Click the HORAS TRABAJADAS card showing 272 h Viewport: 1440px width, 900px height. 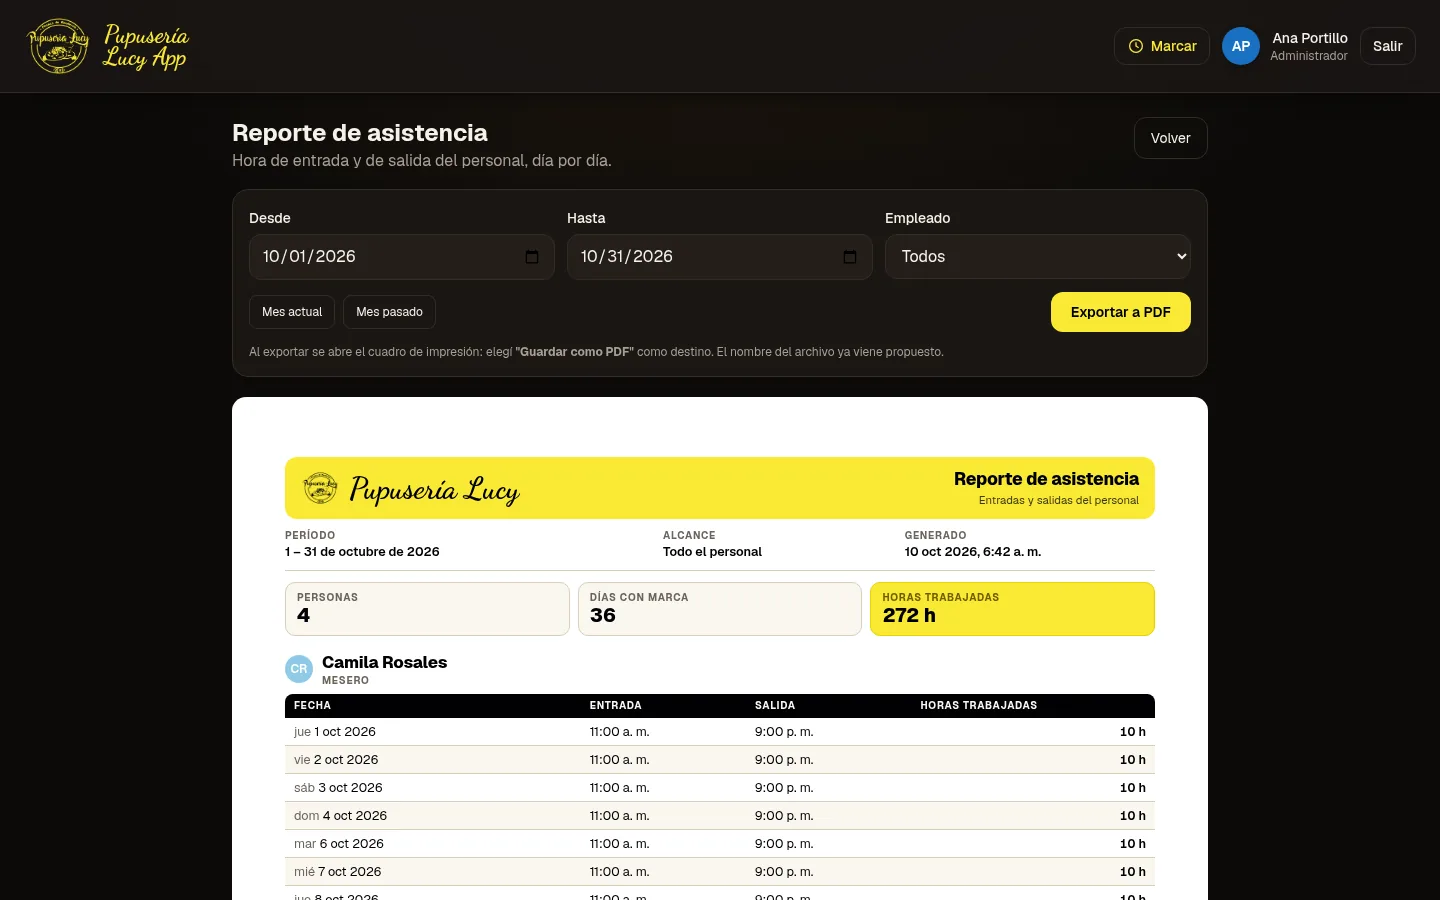pos(1012,609)
